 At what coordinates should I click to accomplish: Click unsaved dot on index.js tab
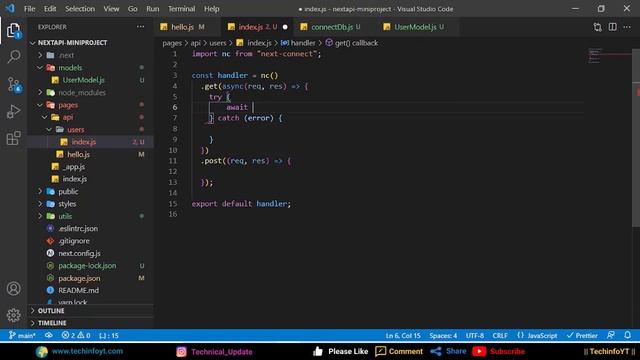(x=285, y=27)
